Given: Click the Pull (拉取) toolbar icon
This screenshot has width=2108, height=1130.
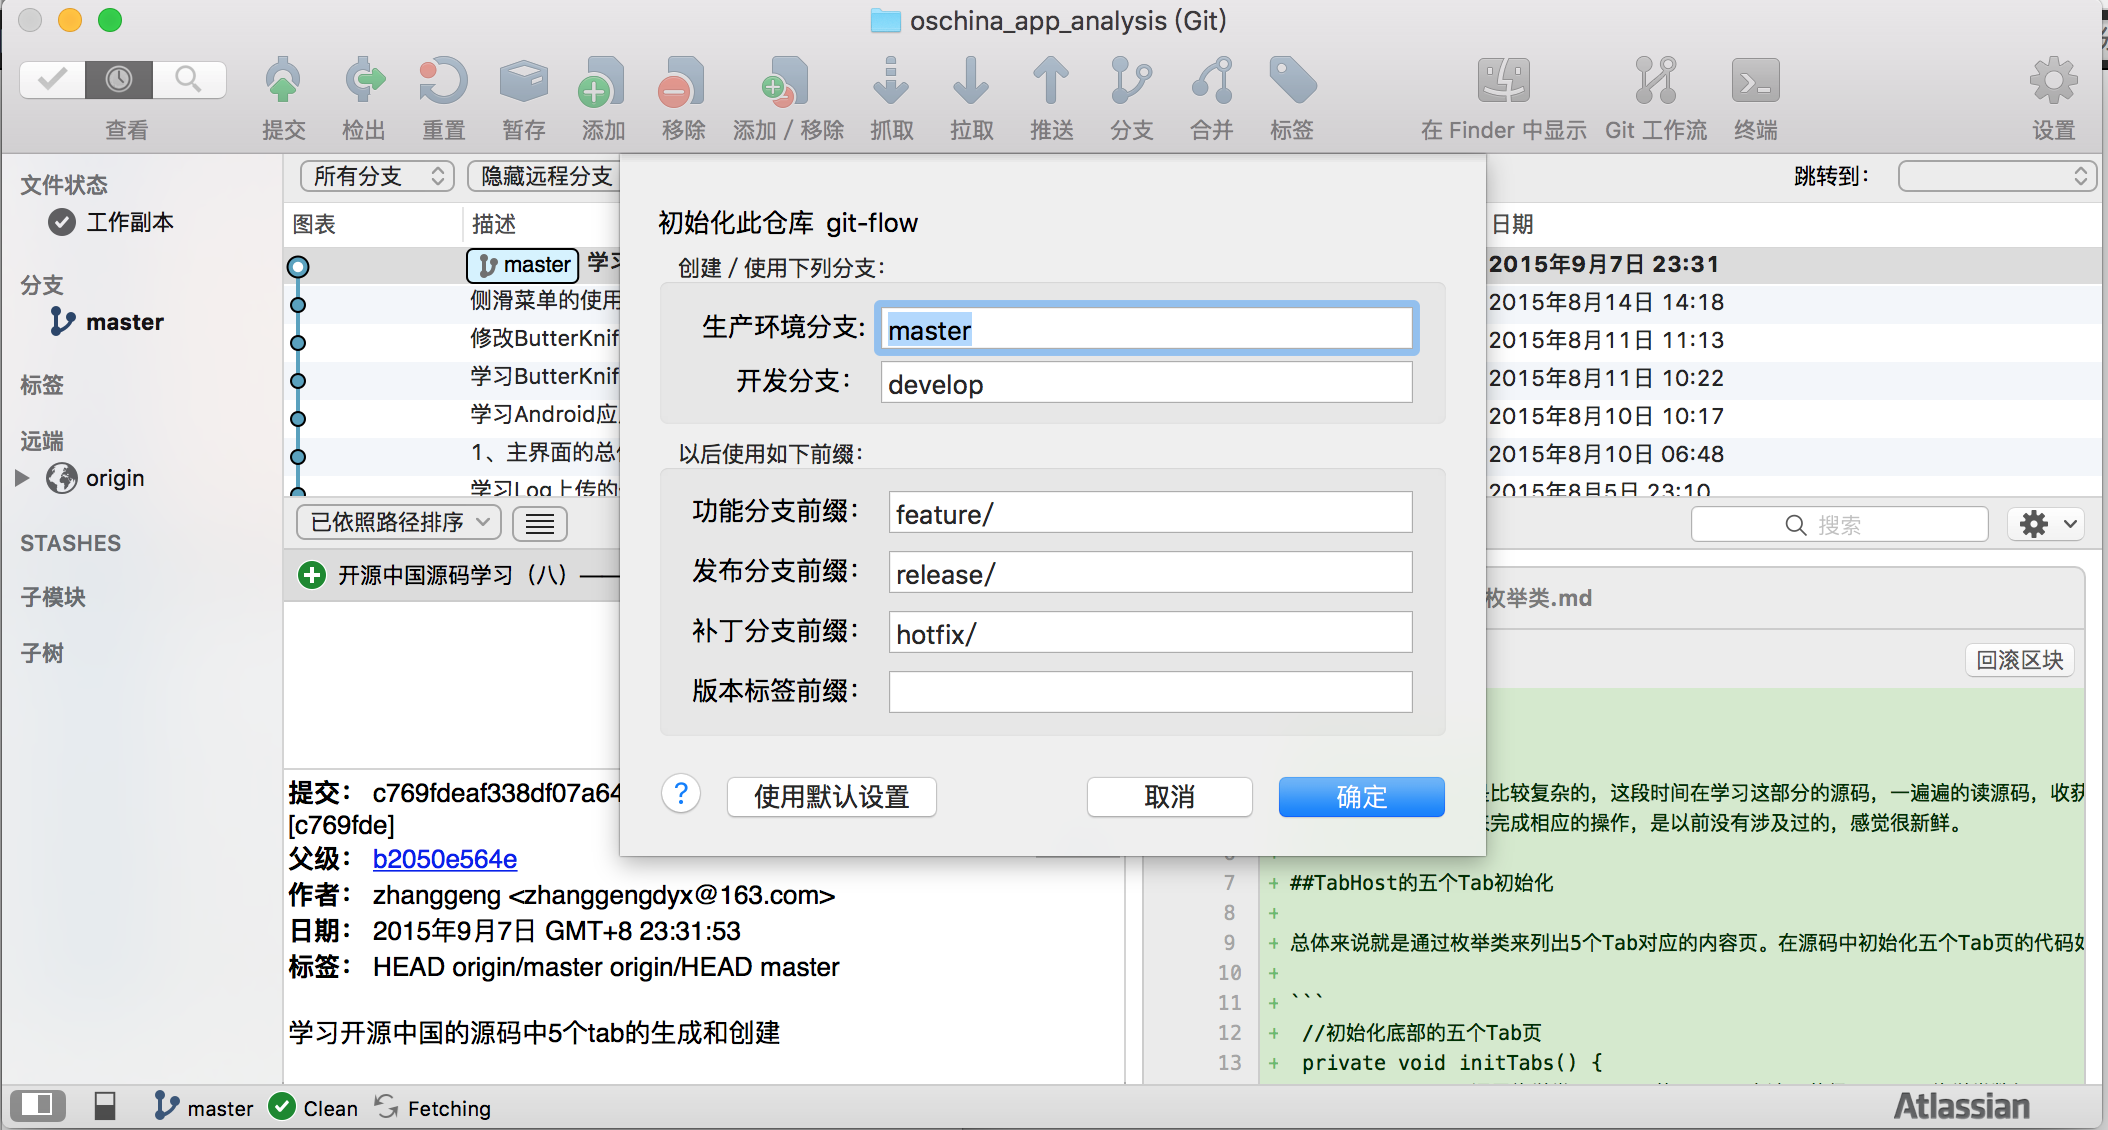Looking at the screenshot, I should coord(971,82).
